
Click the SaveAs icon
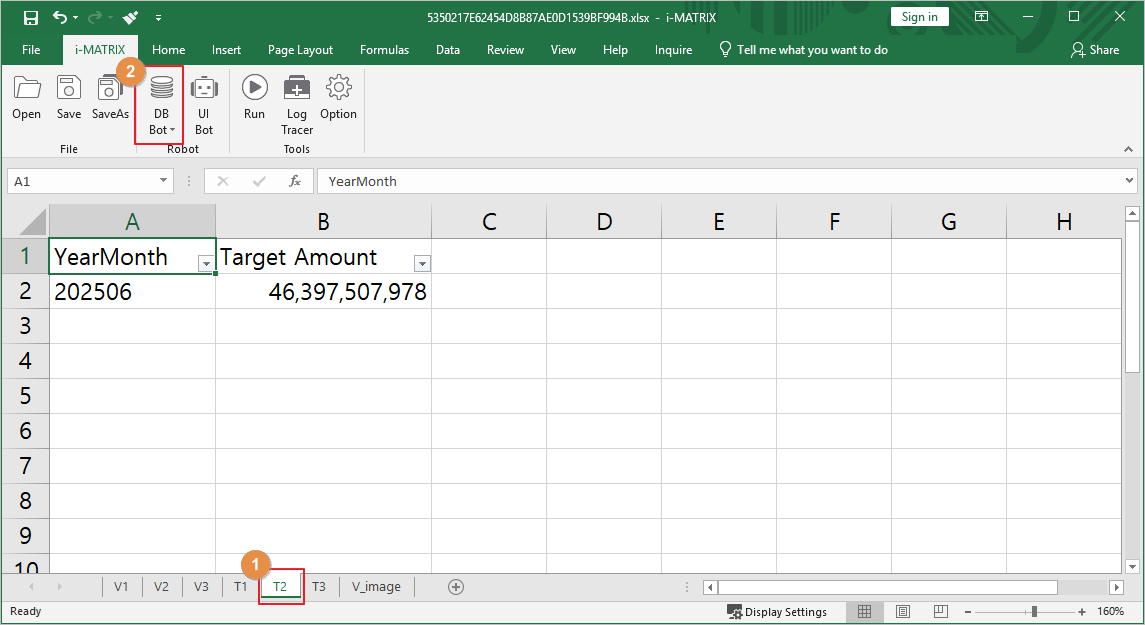110,98
